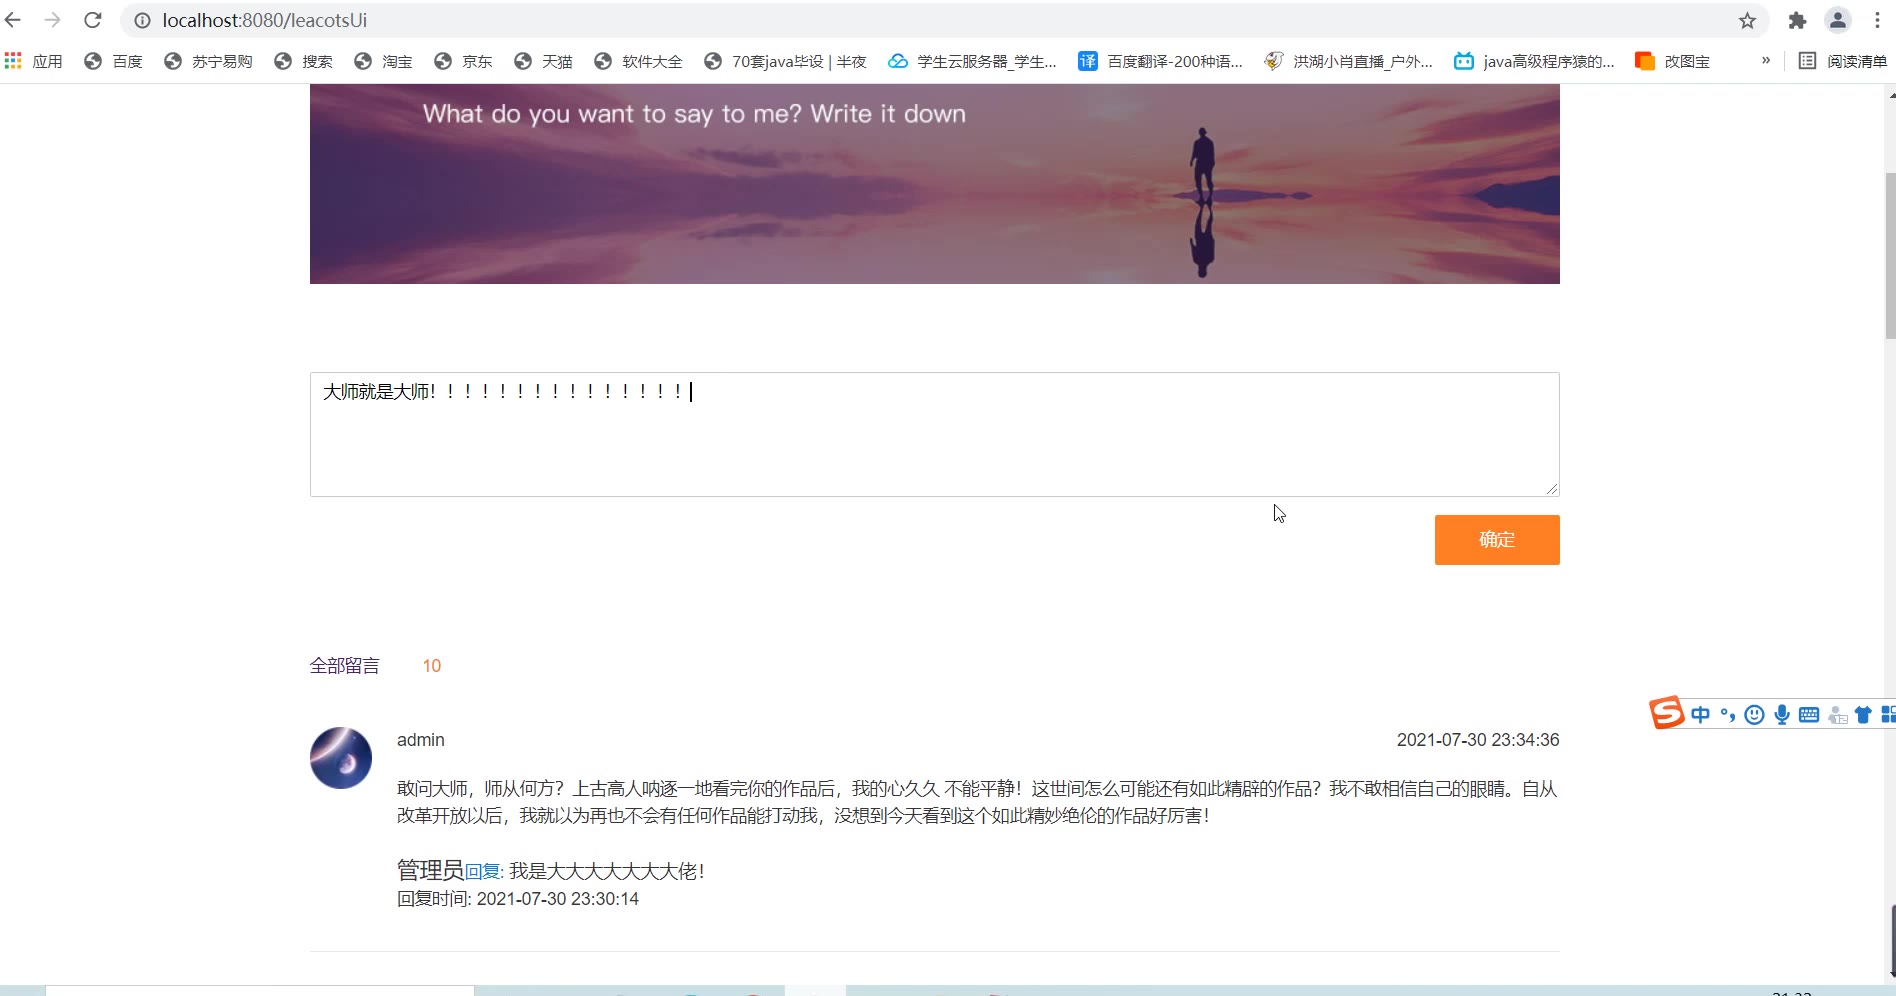Screen dimensions: 1896x996
Task: Open the 京东 bookmark
Action: 463,61
